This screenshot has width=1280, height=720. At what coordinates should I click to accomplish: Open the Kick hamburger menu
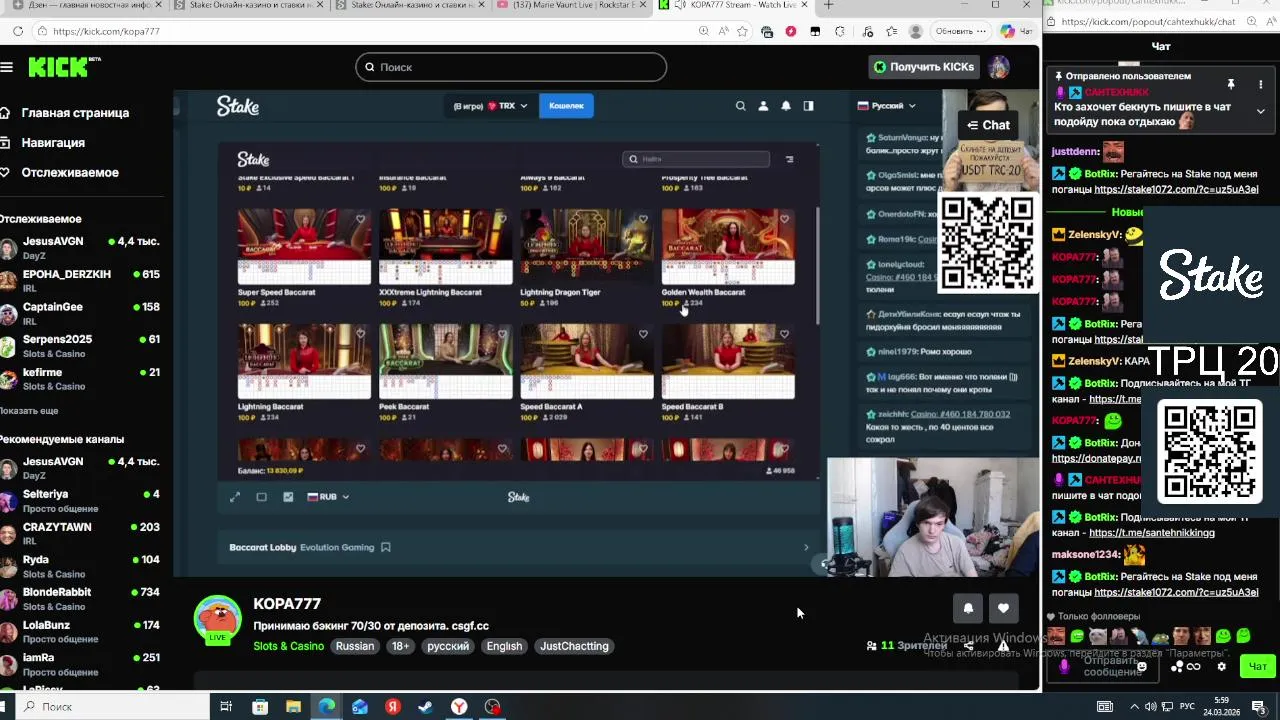pyautogui.click(x=7, y=67)
